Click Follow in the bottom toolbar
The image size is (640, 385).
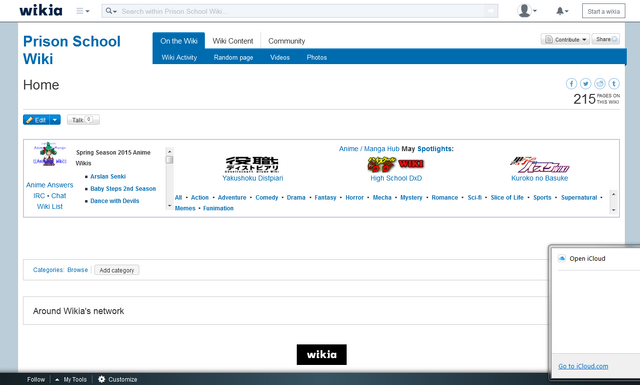36,379
